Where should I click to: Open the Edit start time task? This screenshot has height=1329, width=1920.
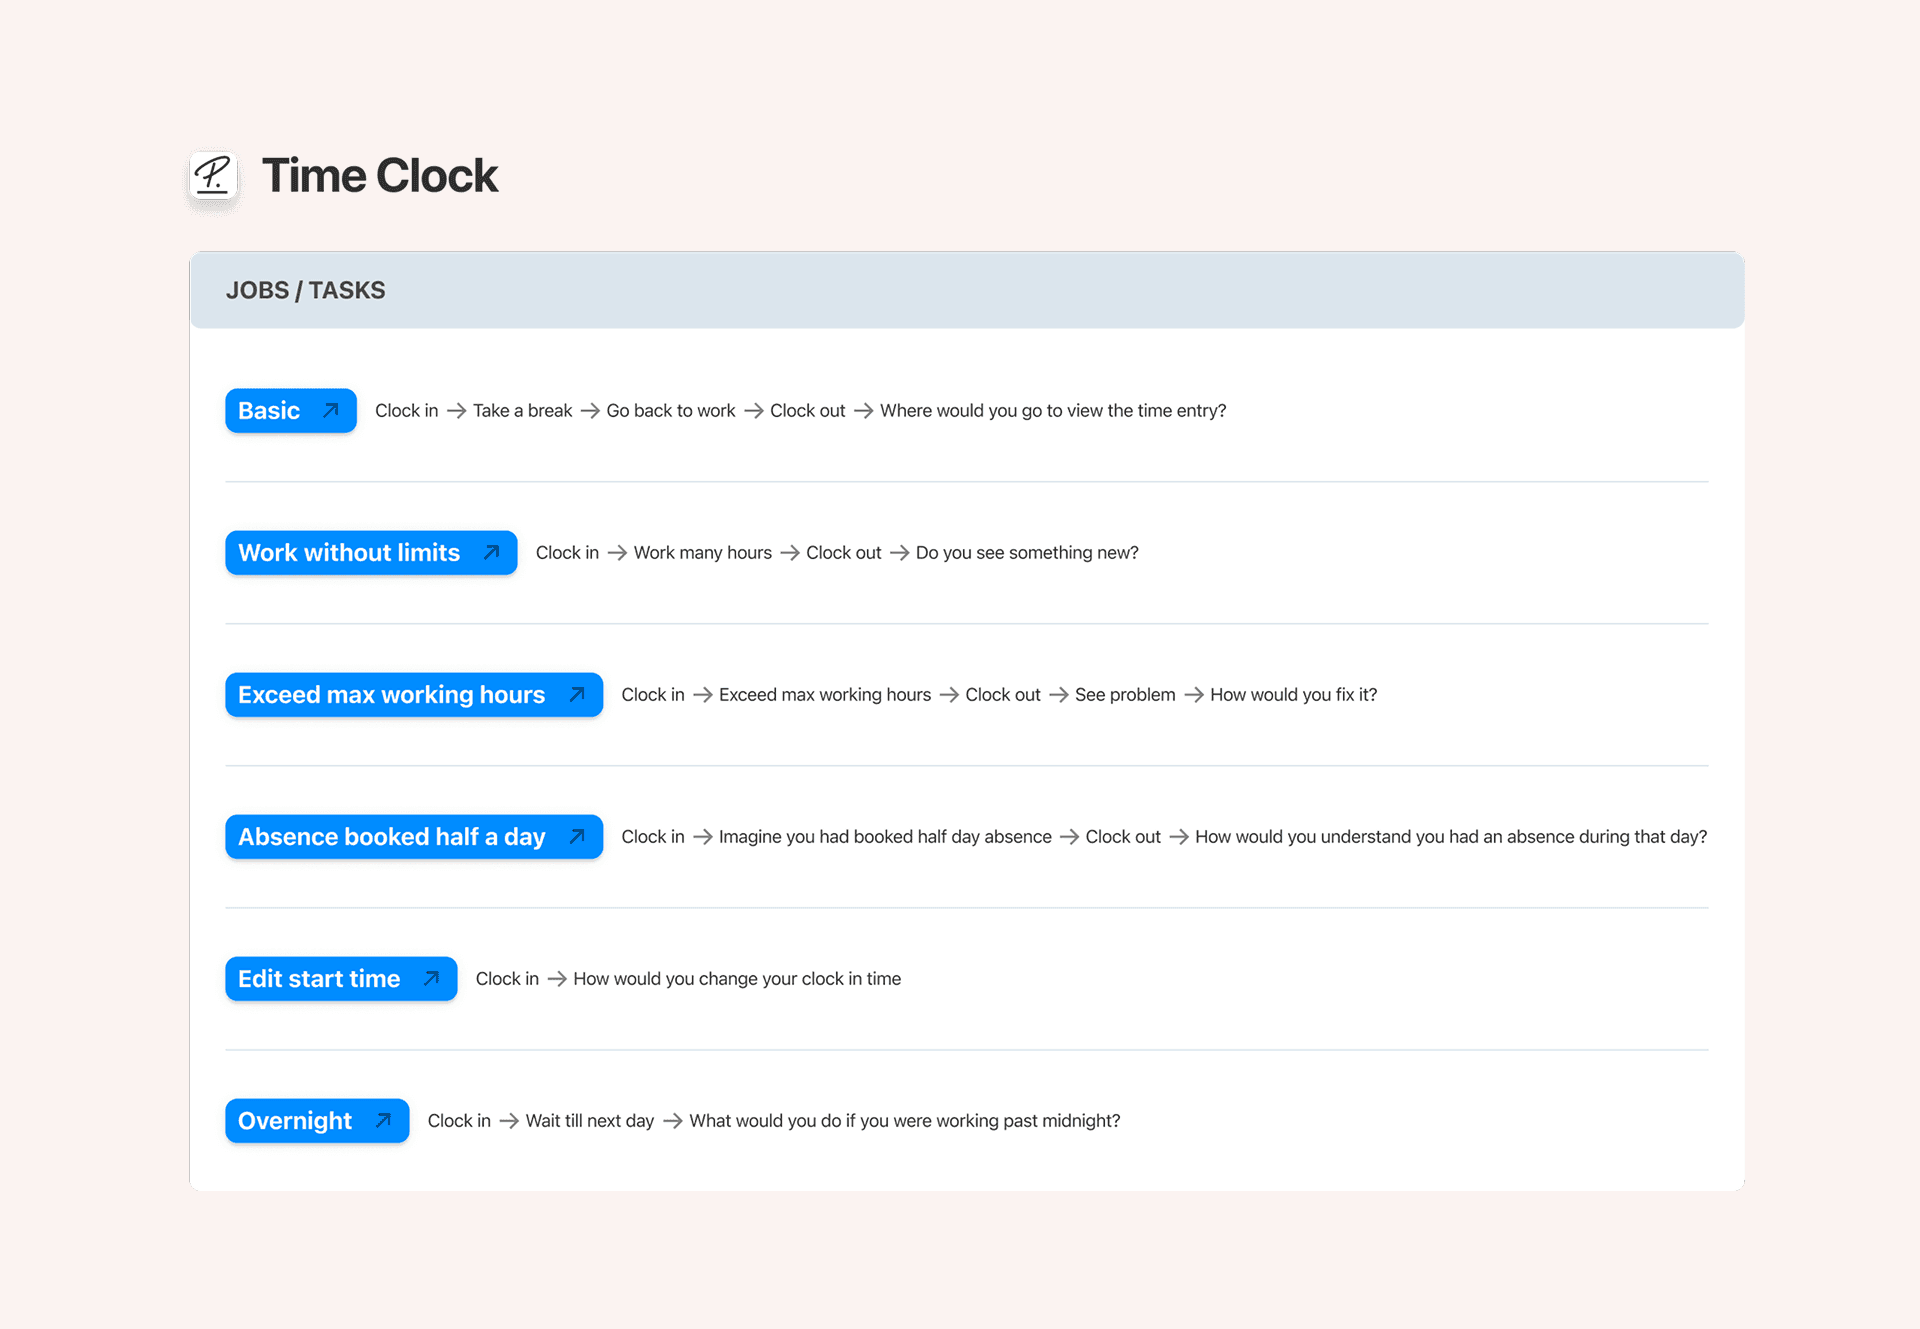pos(319,979)
